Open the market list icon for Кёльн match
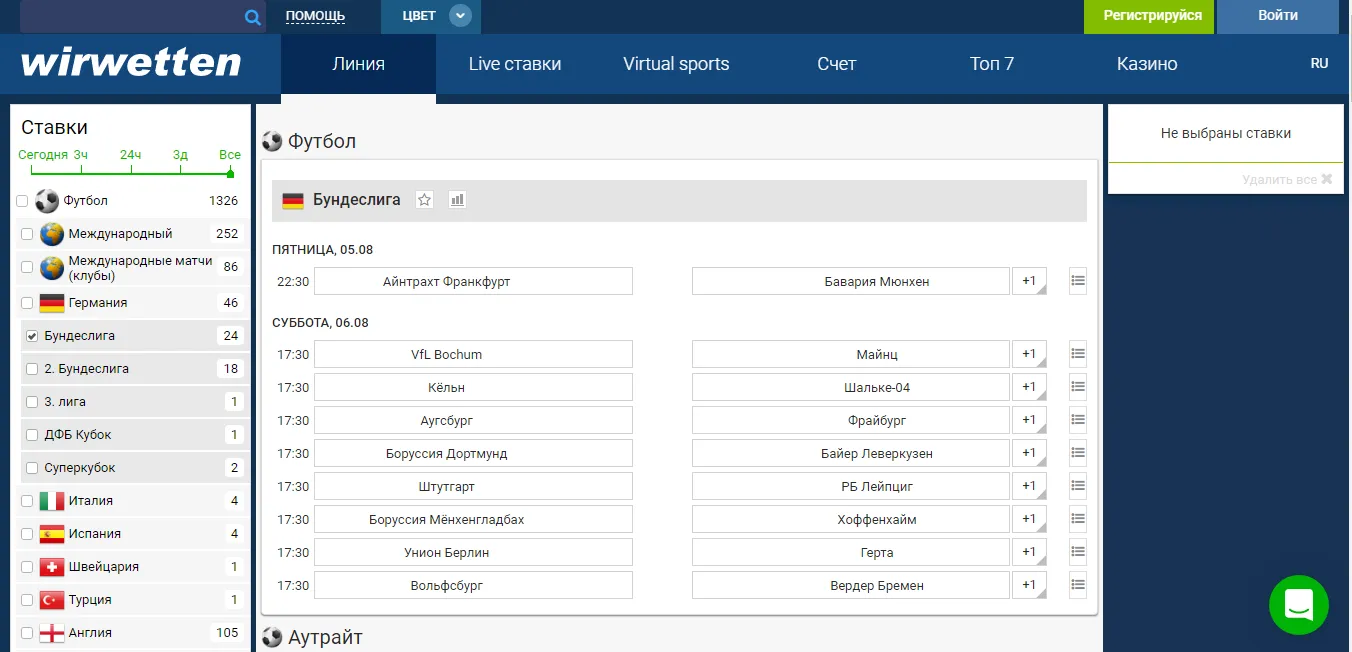The image size is (1352, 652). click(x=1078, y=387)
